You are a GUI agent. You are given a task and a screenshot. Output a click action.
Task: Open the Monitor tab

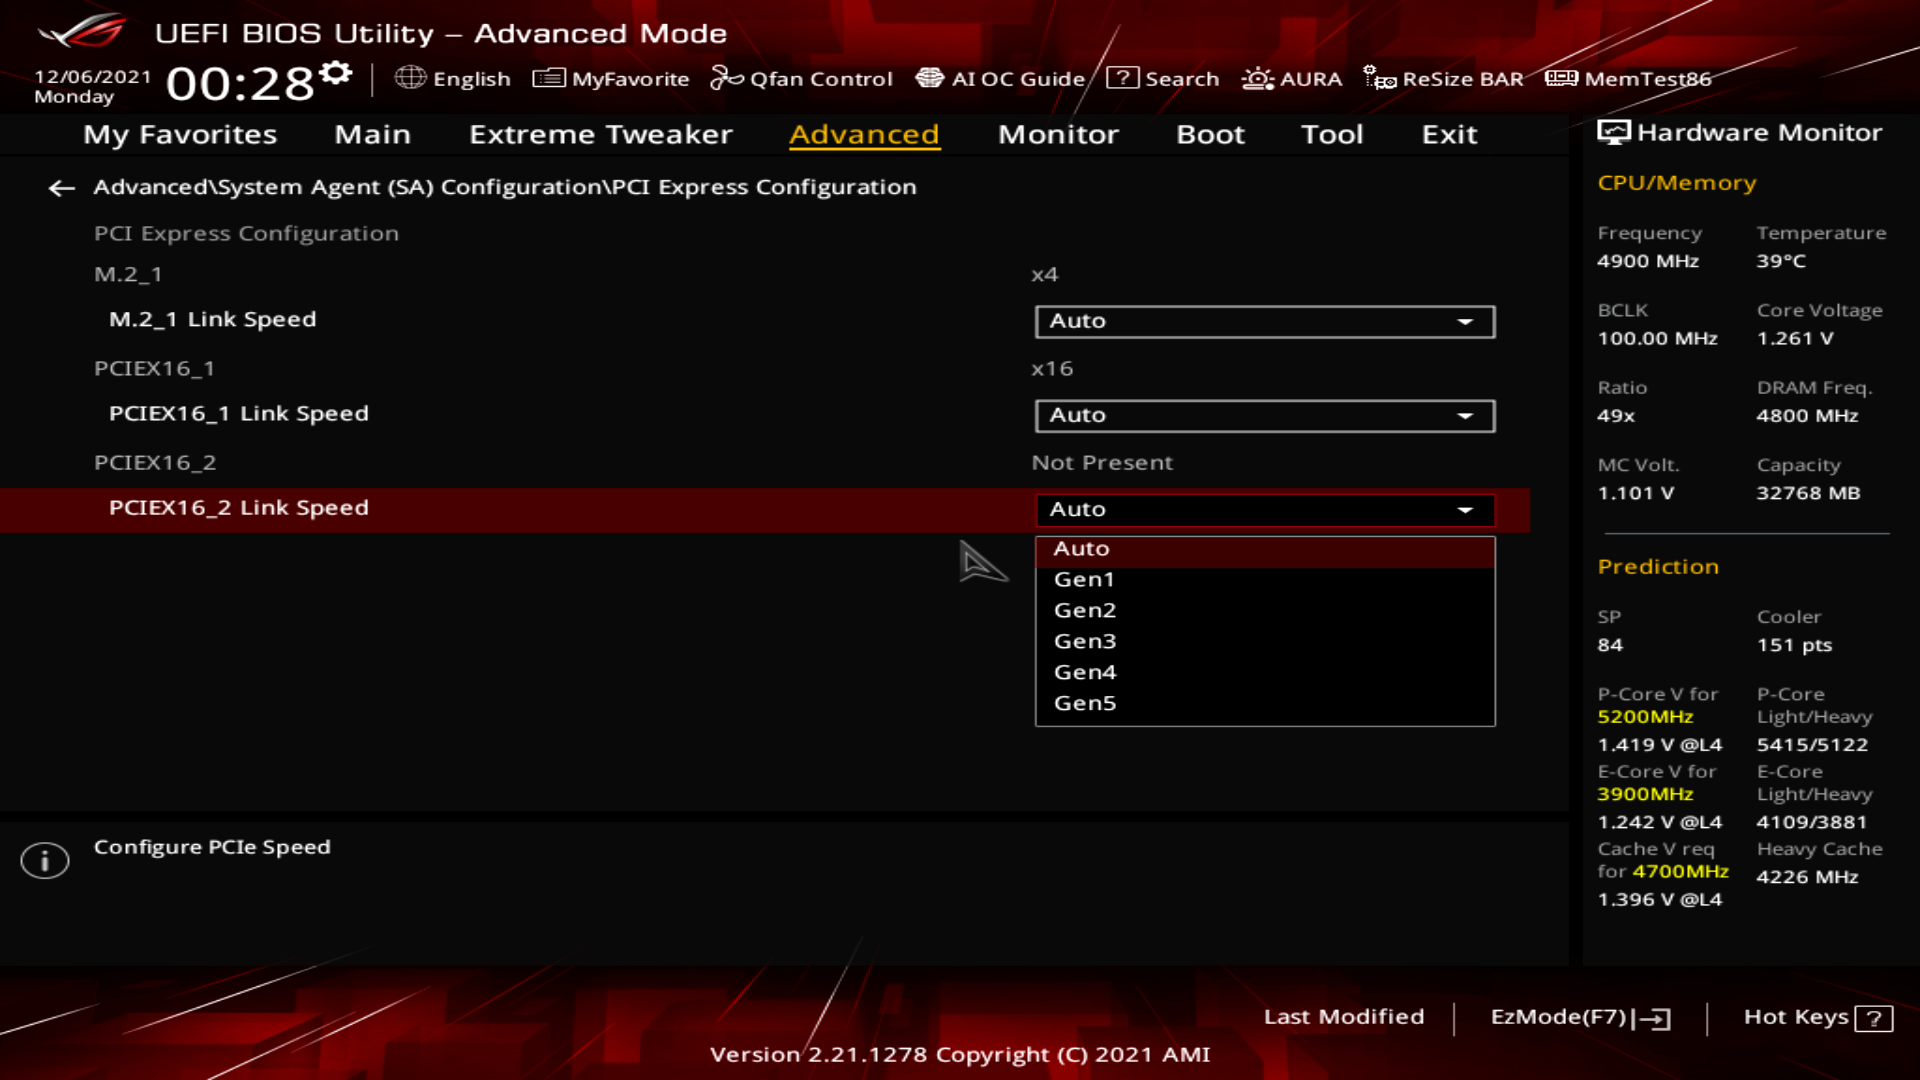(1058, 134)
